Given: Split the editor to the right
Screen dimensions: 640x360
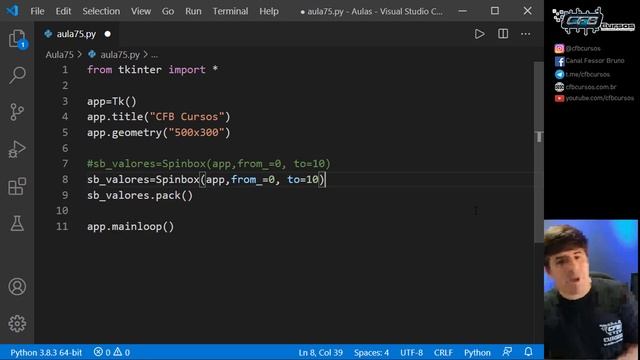Looking at the screenshot, I should point(503,34).
